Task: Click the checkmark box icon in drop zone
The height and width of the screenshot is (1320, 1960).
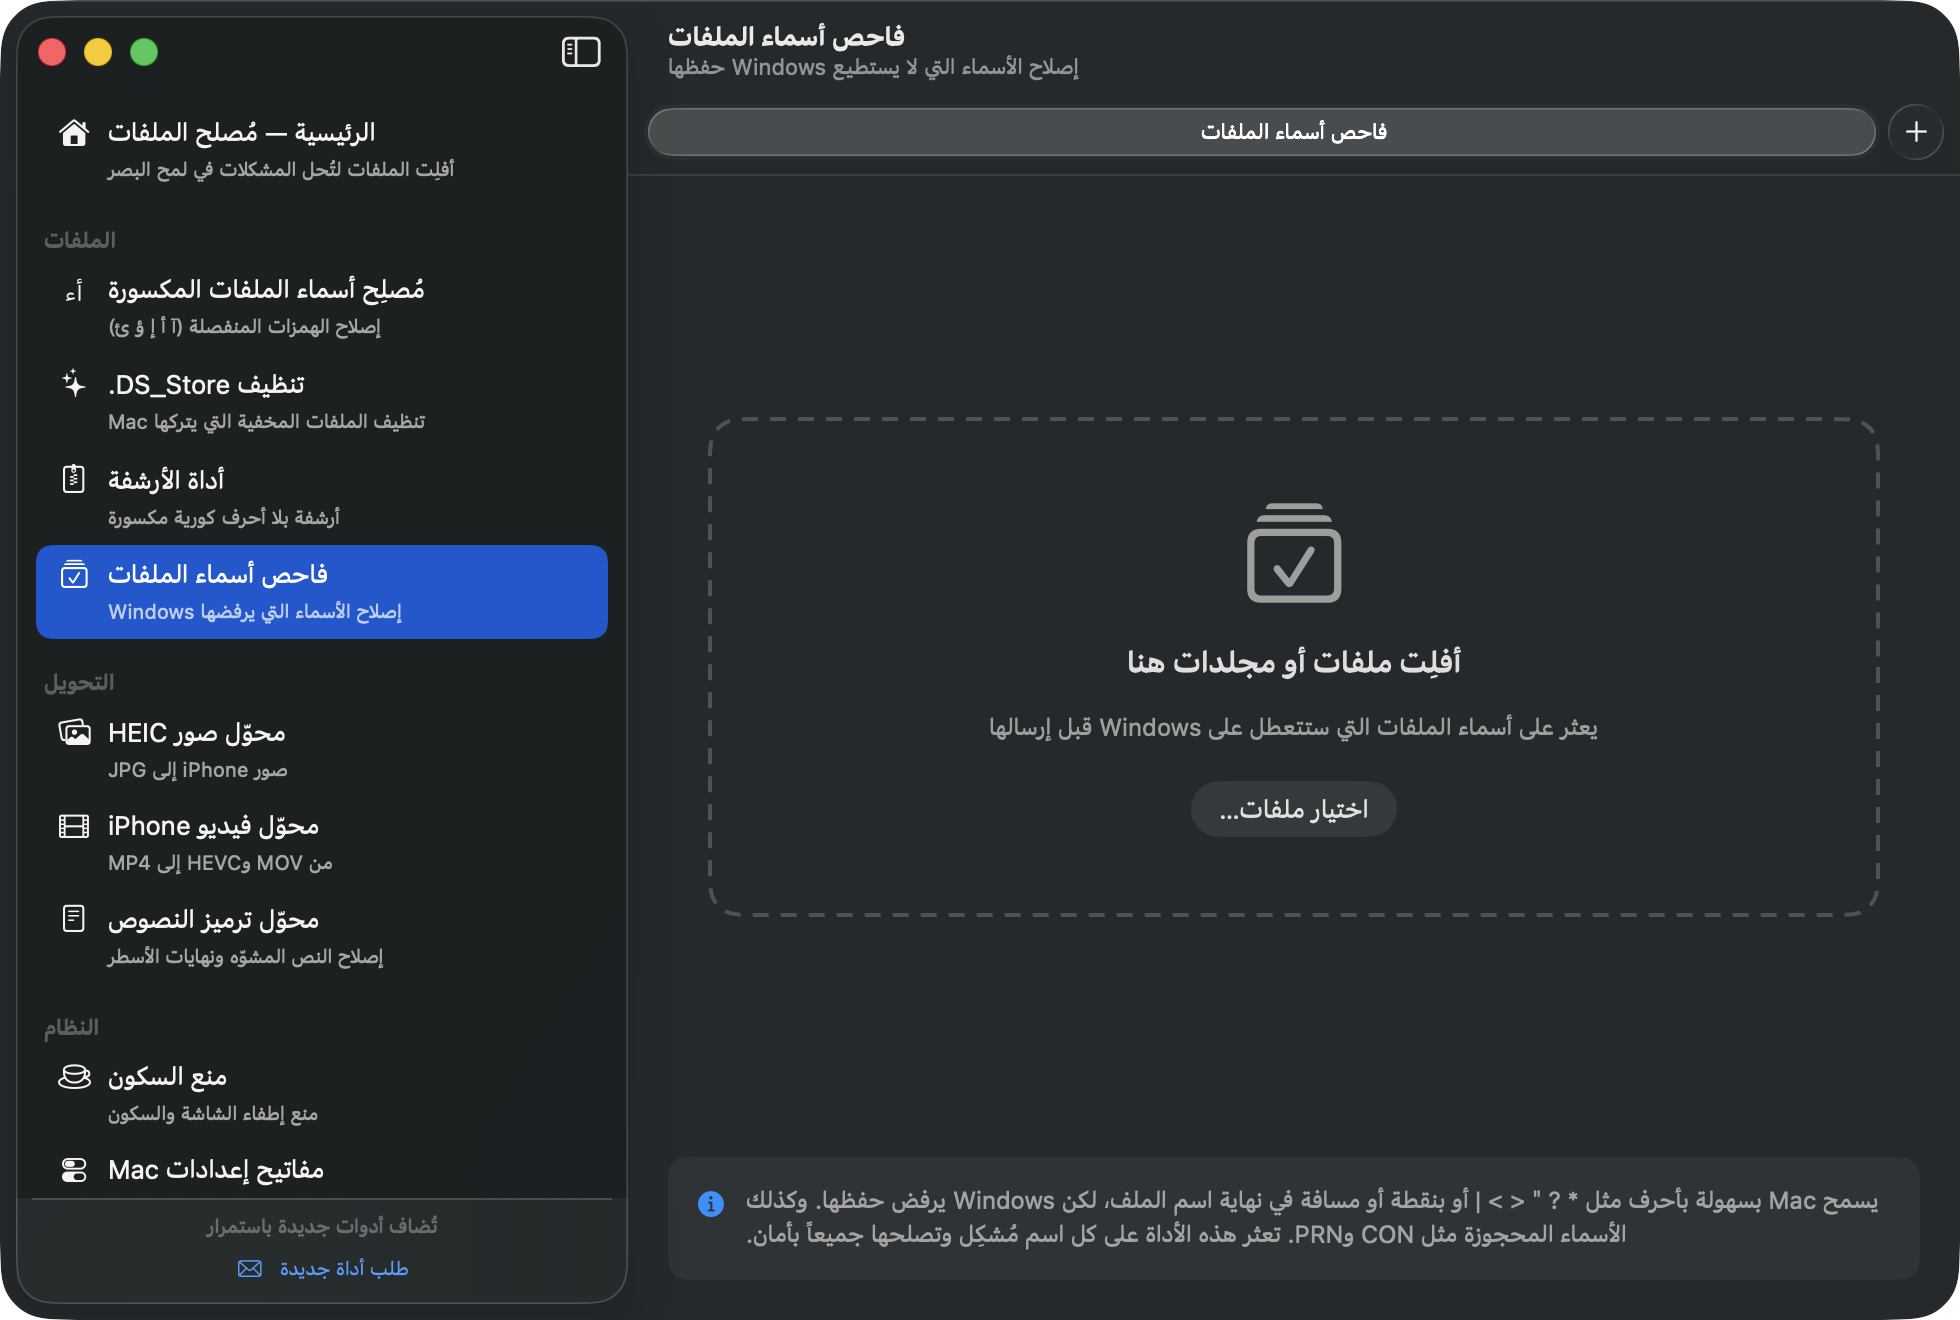Action: (x=1294, y=553)
